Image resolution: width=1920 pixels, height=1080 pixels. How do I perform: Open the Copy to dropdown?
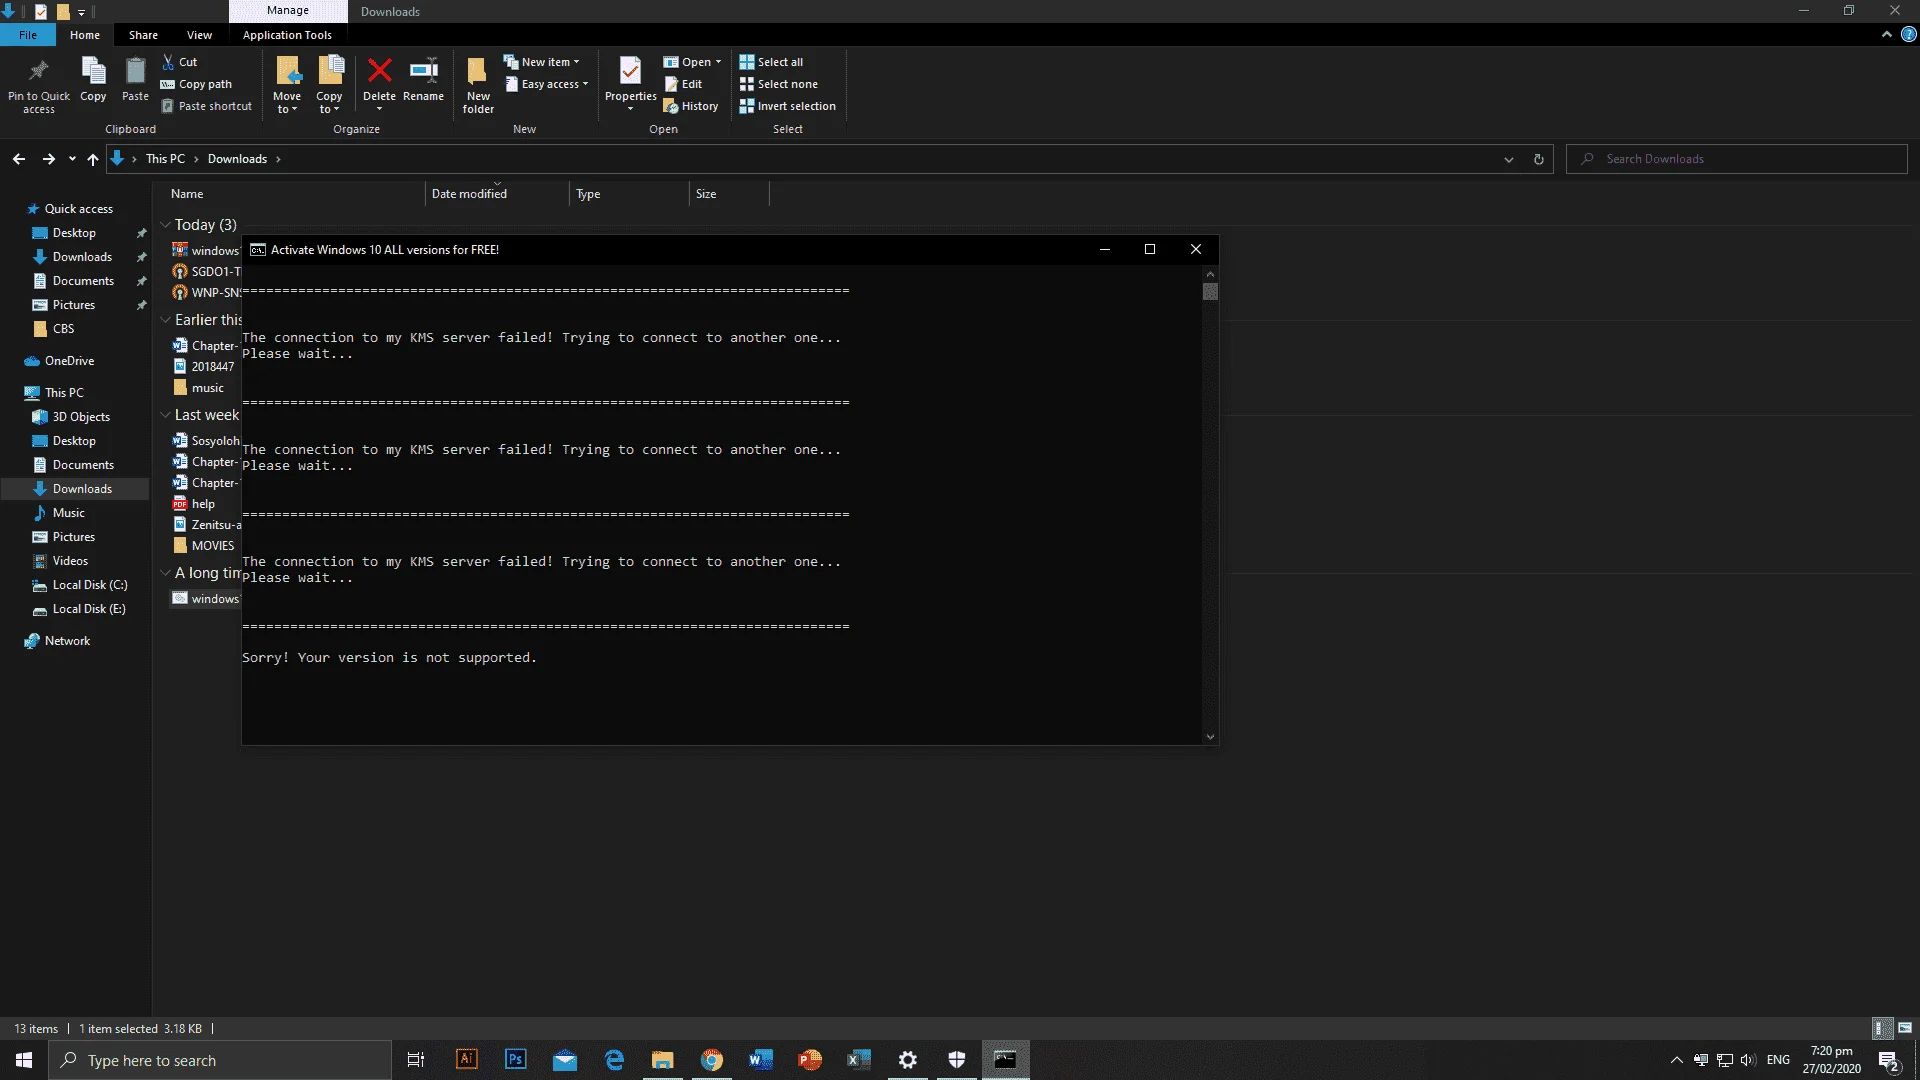pyautogui.click(x=329, y=103)
